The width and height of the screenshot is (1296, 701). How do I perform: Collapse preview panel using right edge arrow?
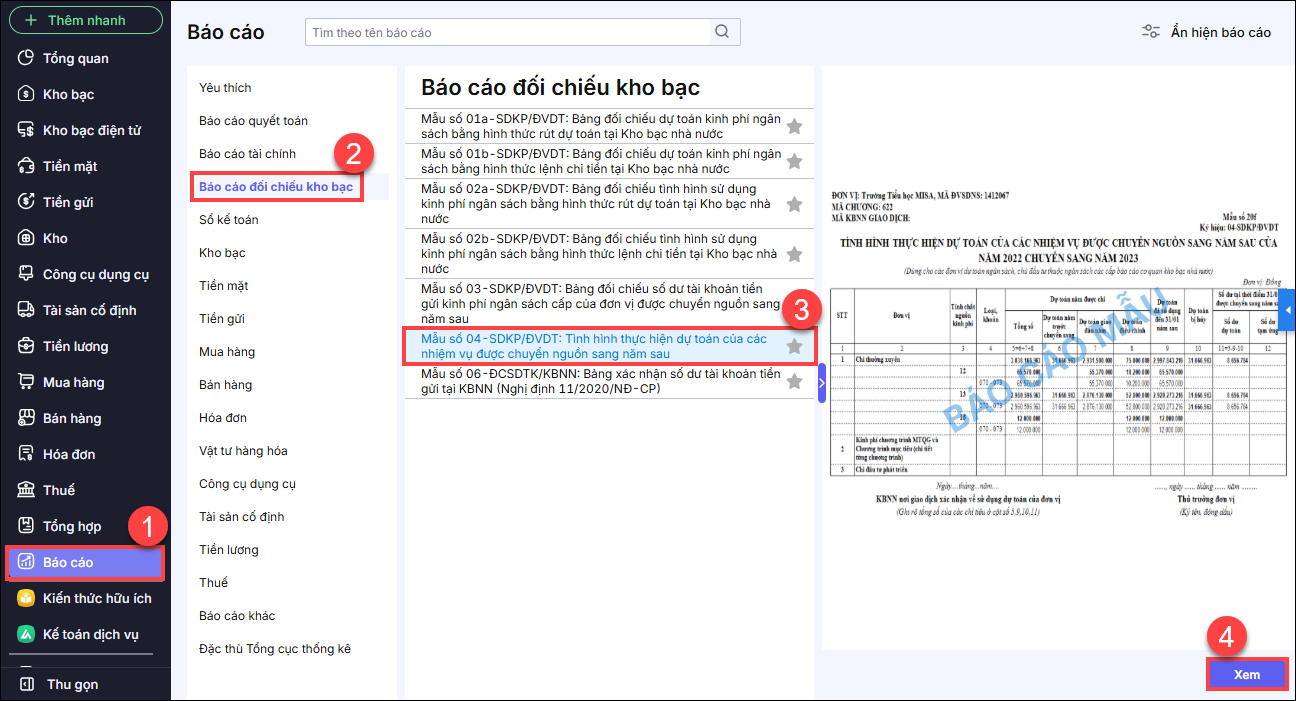click(x=1289, y=312)
